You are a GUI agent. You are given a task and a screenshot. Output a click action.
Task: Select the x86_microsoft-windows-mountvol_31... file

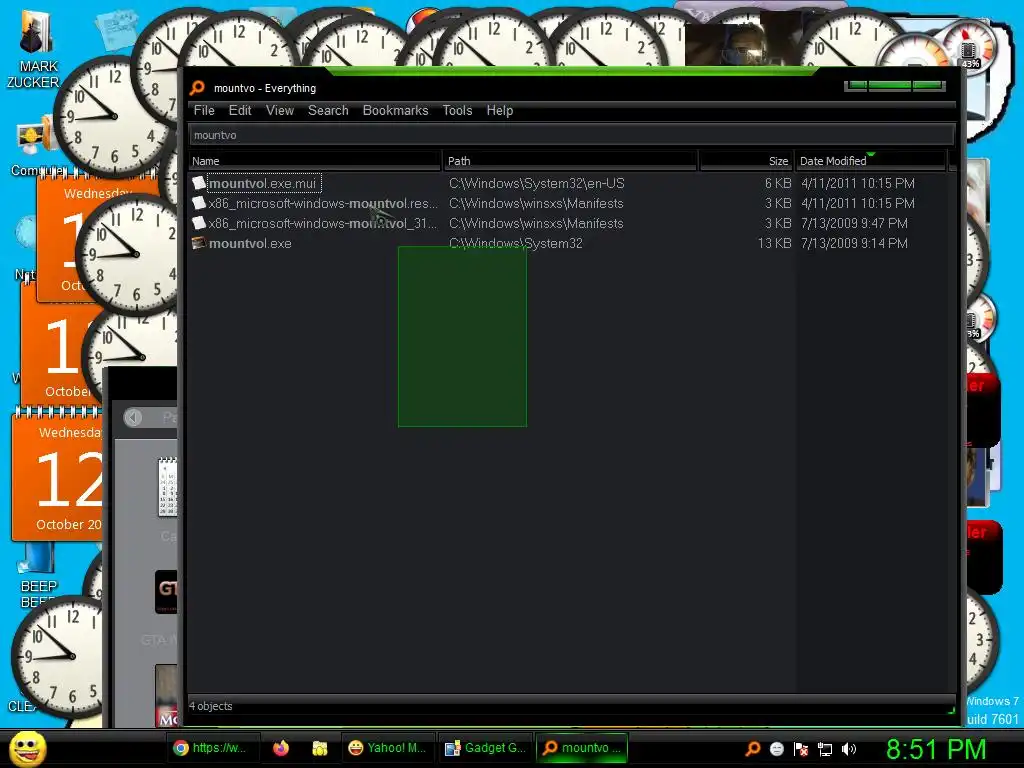323,223
